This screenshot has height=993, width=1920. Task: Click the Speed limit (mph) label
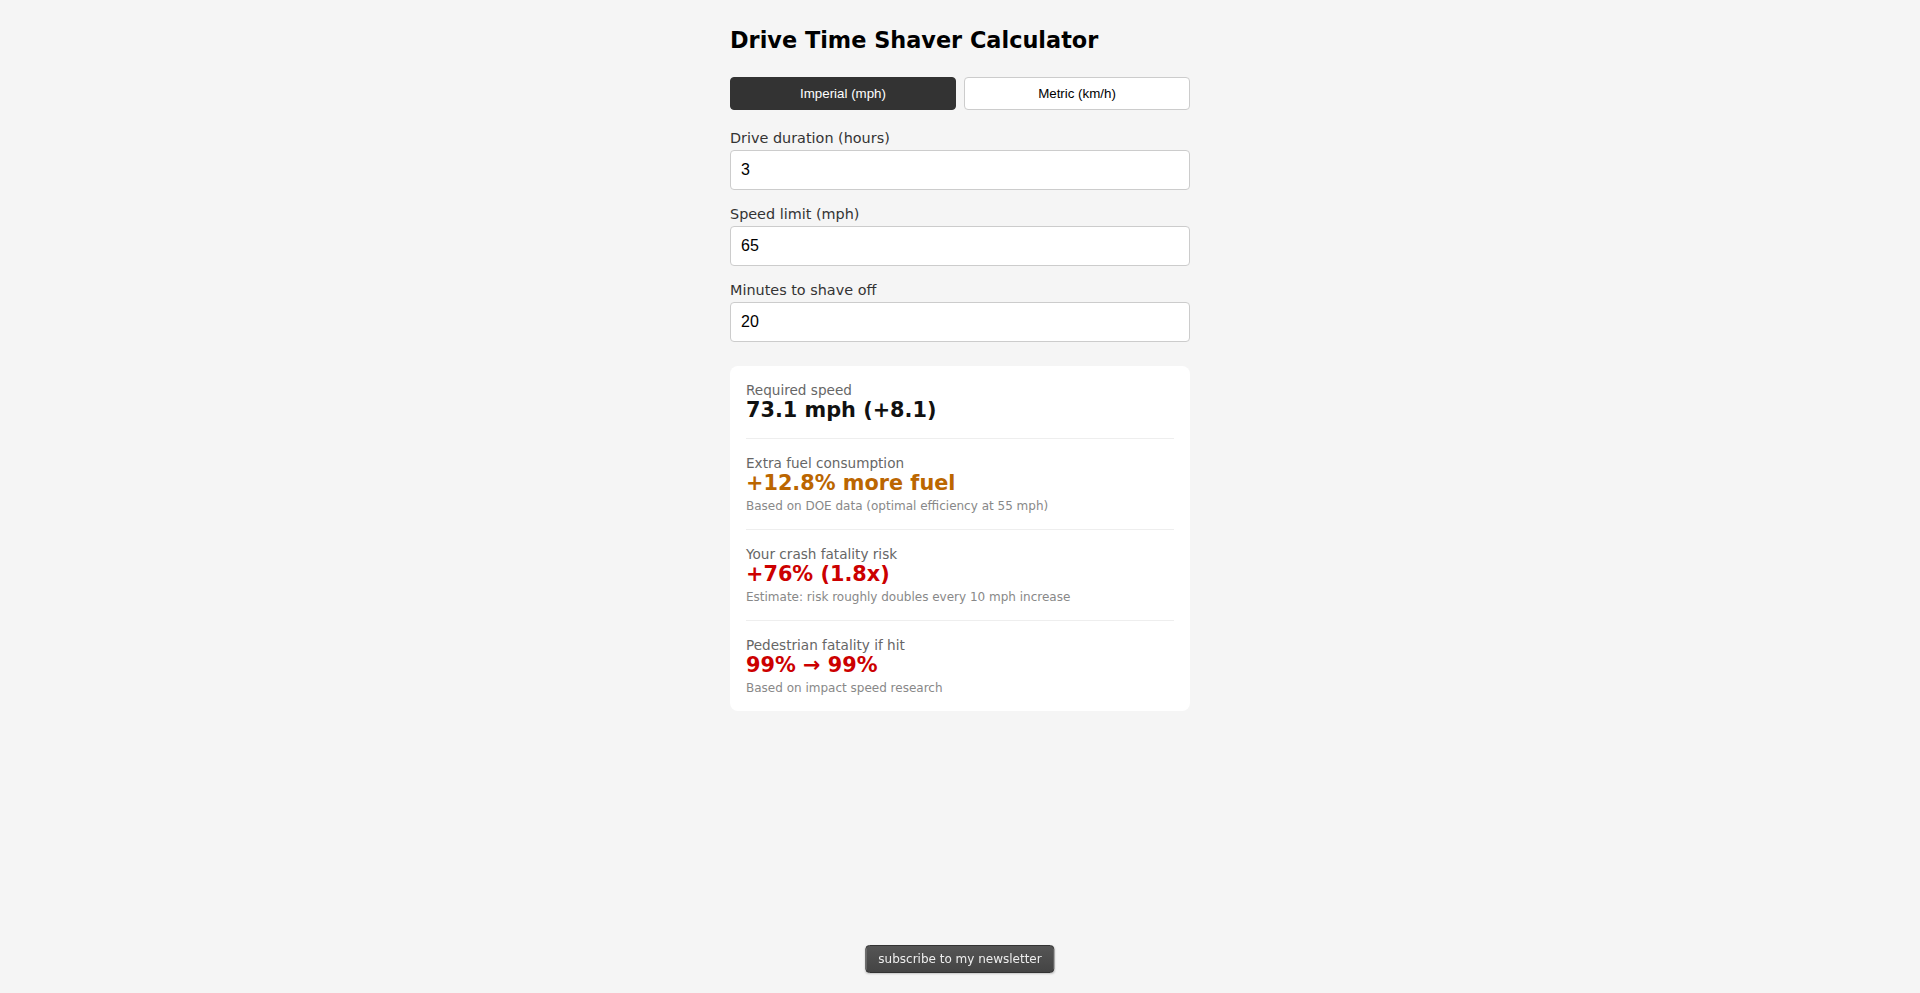point(794,214)
